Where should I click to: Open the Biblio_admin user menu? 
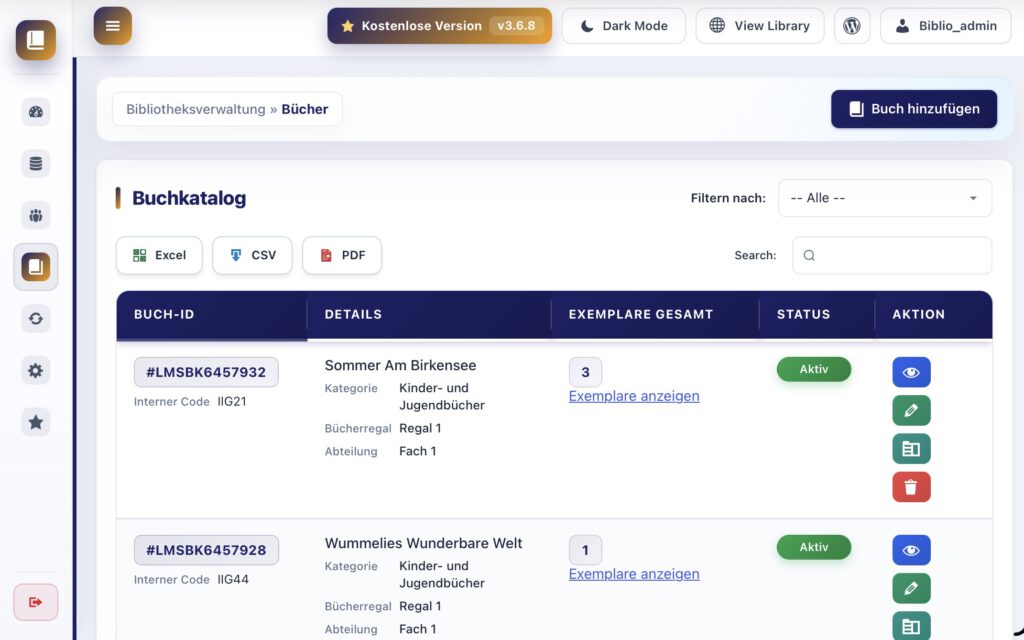[x=946, y=26]
